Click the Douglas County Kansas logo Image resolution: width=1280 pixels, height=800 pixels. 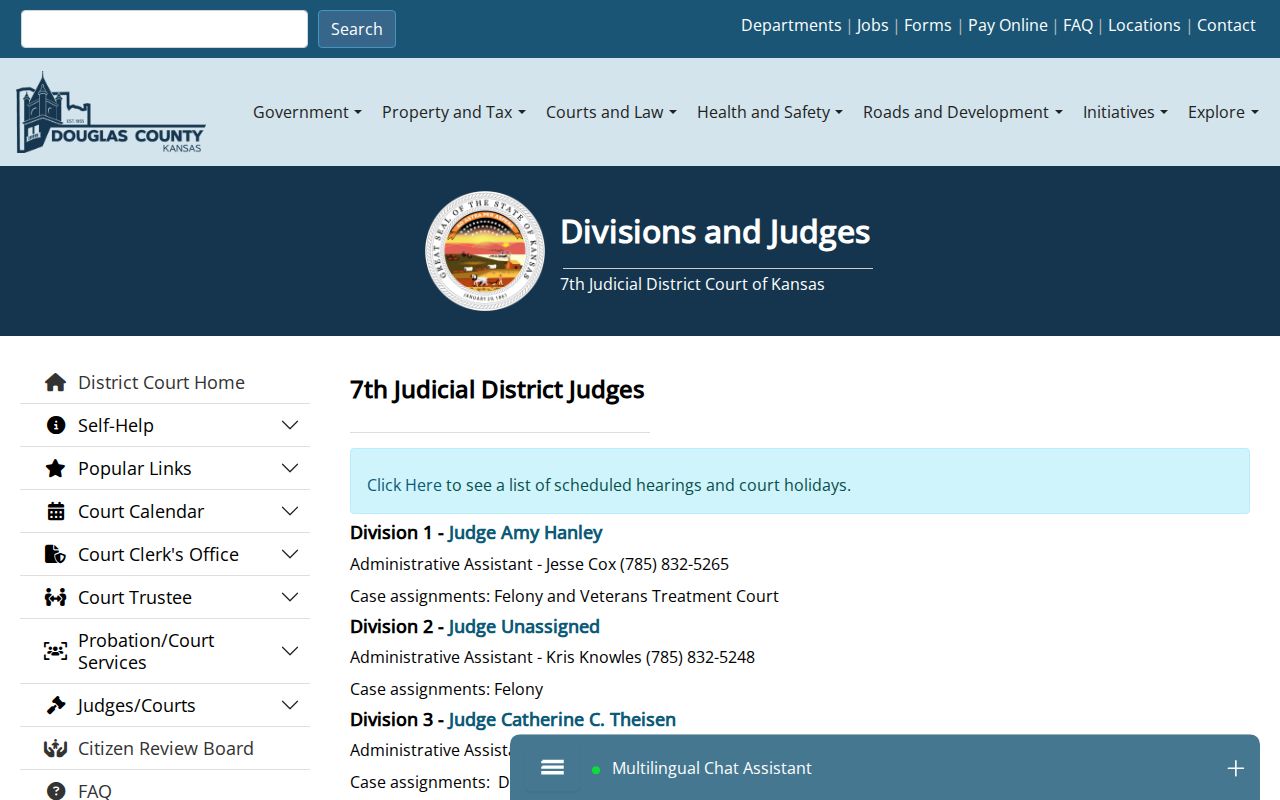110,113
